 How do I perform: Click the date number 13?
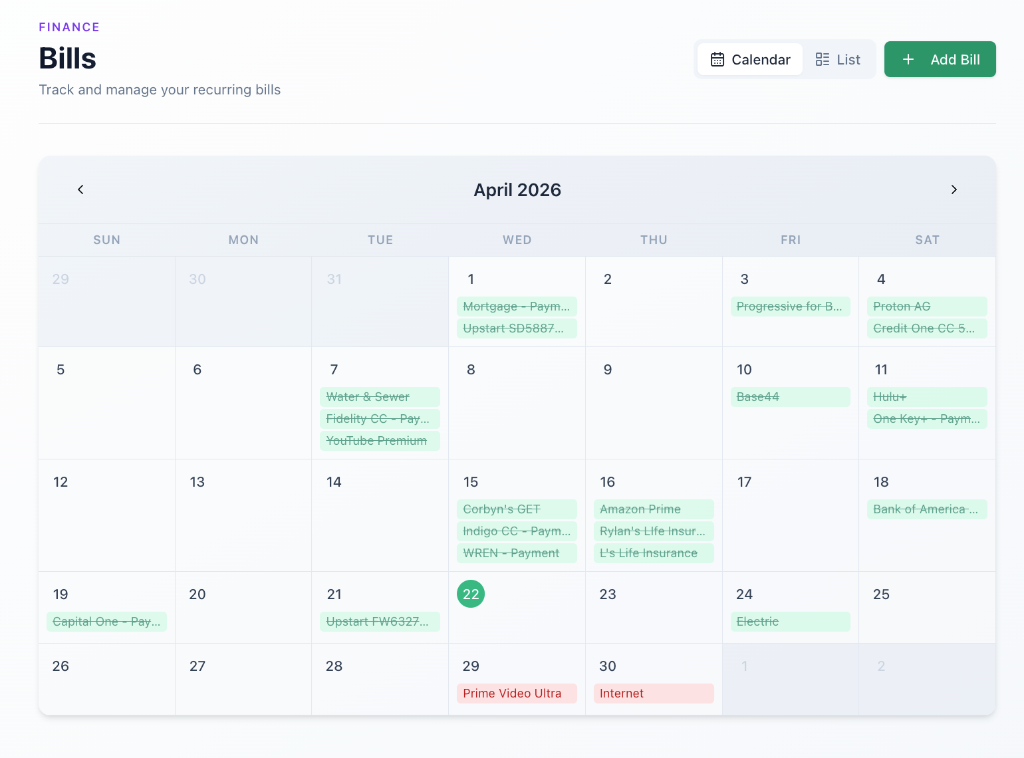(197, 482)
